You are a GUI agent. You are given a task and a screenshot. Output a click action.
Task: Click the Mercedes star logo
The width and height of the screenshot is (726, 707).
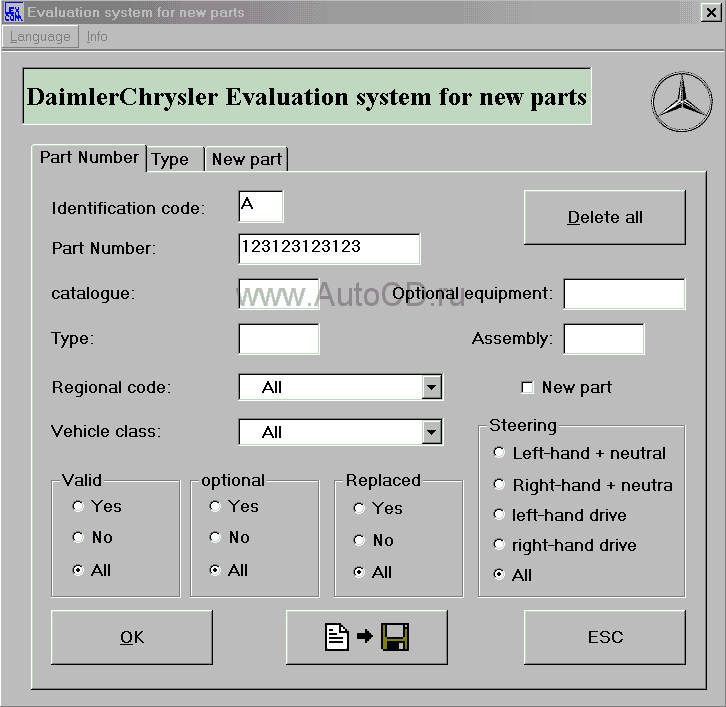pos(682,101)
